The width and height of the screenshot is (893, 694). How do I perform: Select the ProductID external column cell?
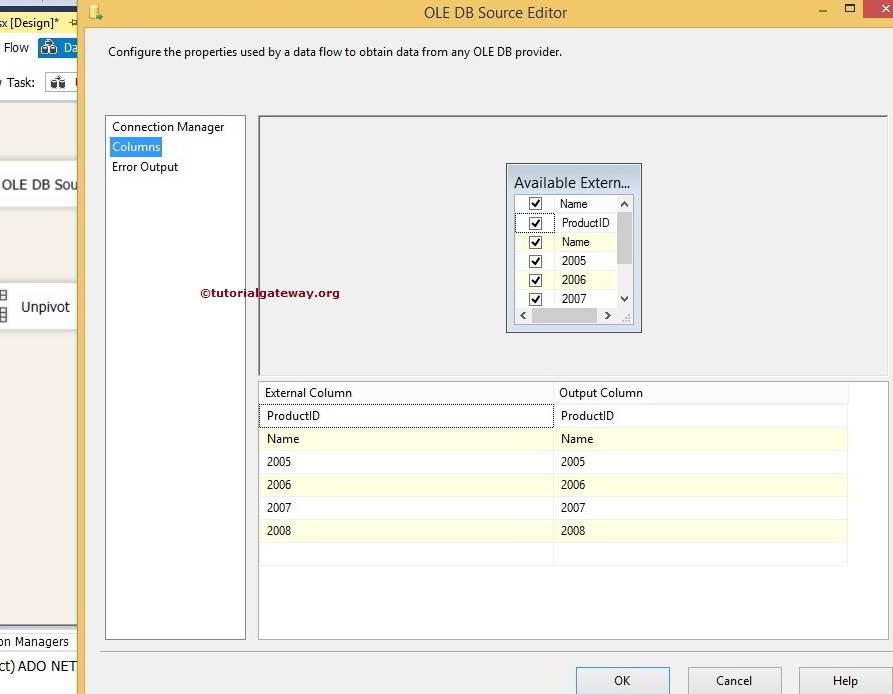(x=406, y=416)
